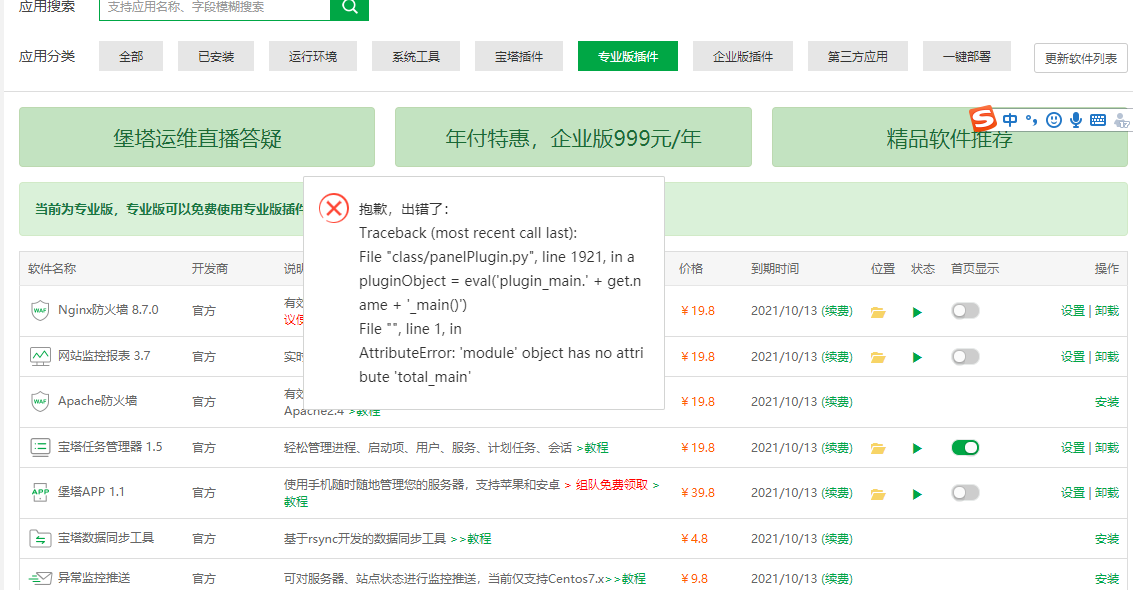Switch to 已安装 category tab
Image resolution: width=1133 pixels, height=590 pixels.
point(216,57)
